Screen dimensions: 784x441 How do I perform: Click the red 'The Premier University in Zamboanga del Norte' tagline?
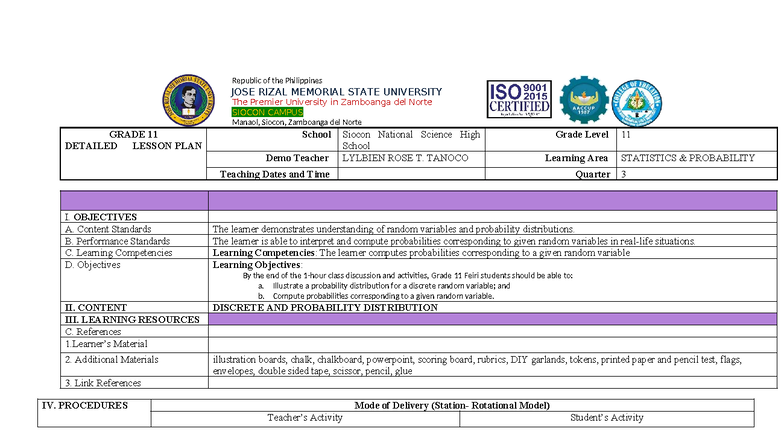332,102
